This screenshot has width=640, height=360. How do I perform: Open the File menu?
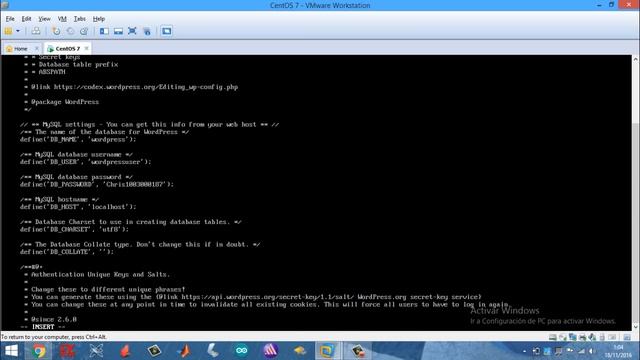click(x=10, y=19)
